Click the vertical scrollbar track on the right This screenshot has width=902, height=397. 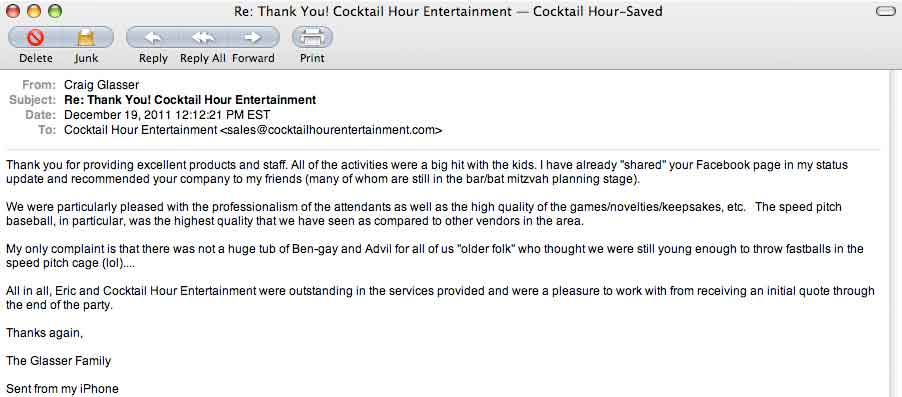coord(895,233)
